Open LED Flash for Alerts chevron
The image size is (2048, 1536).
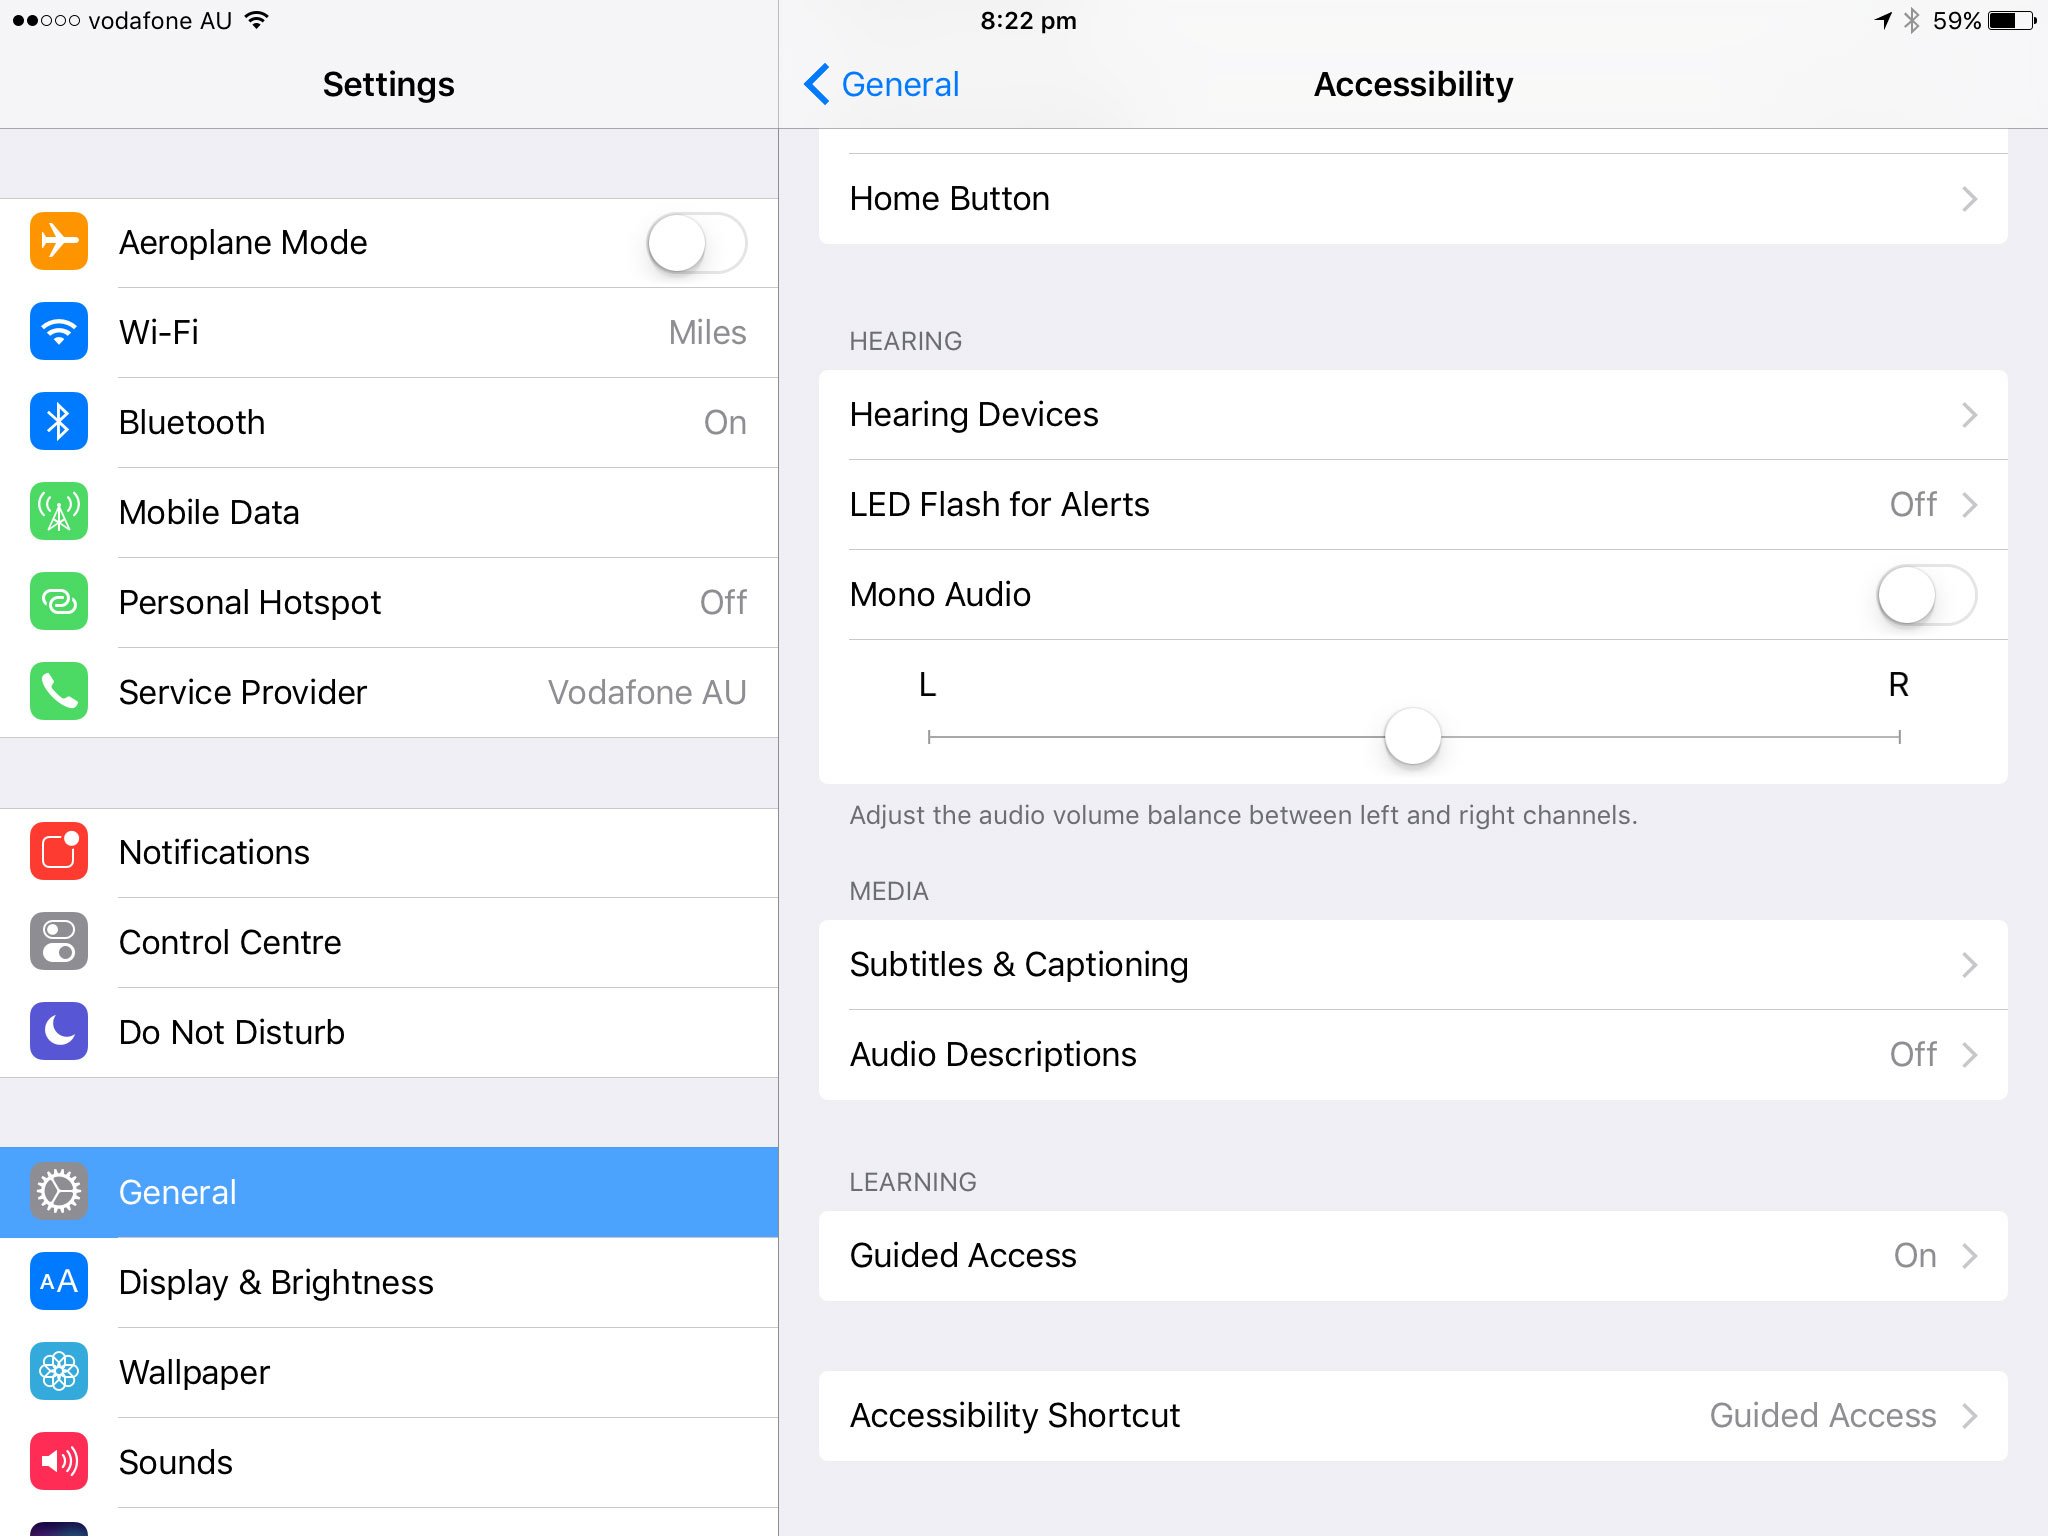tap(1969, 505)
